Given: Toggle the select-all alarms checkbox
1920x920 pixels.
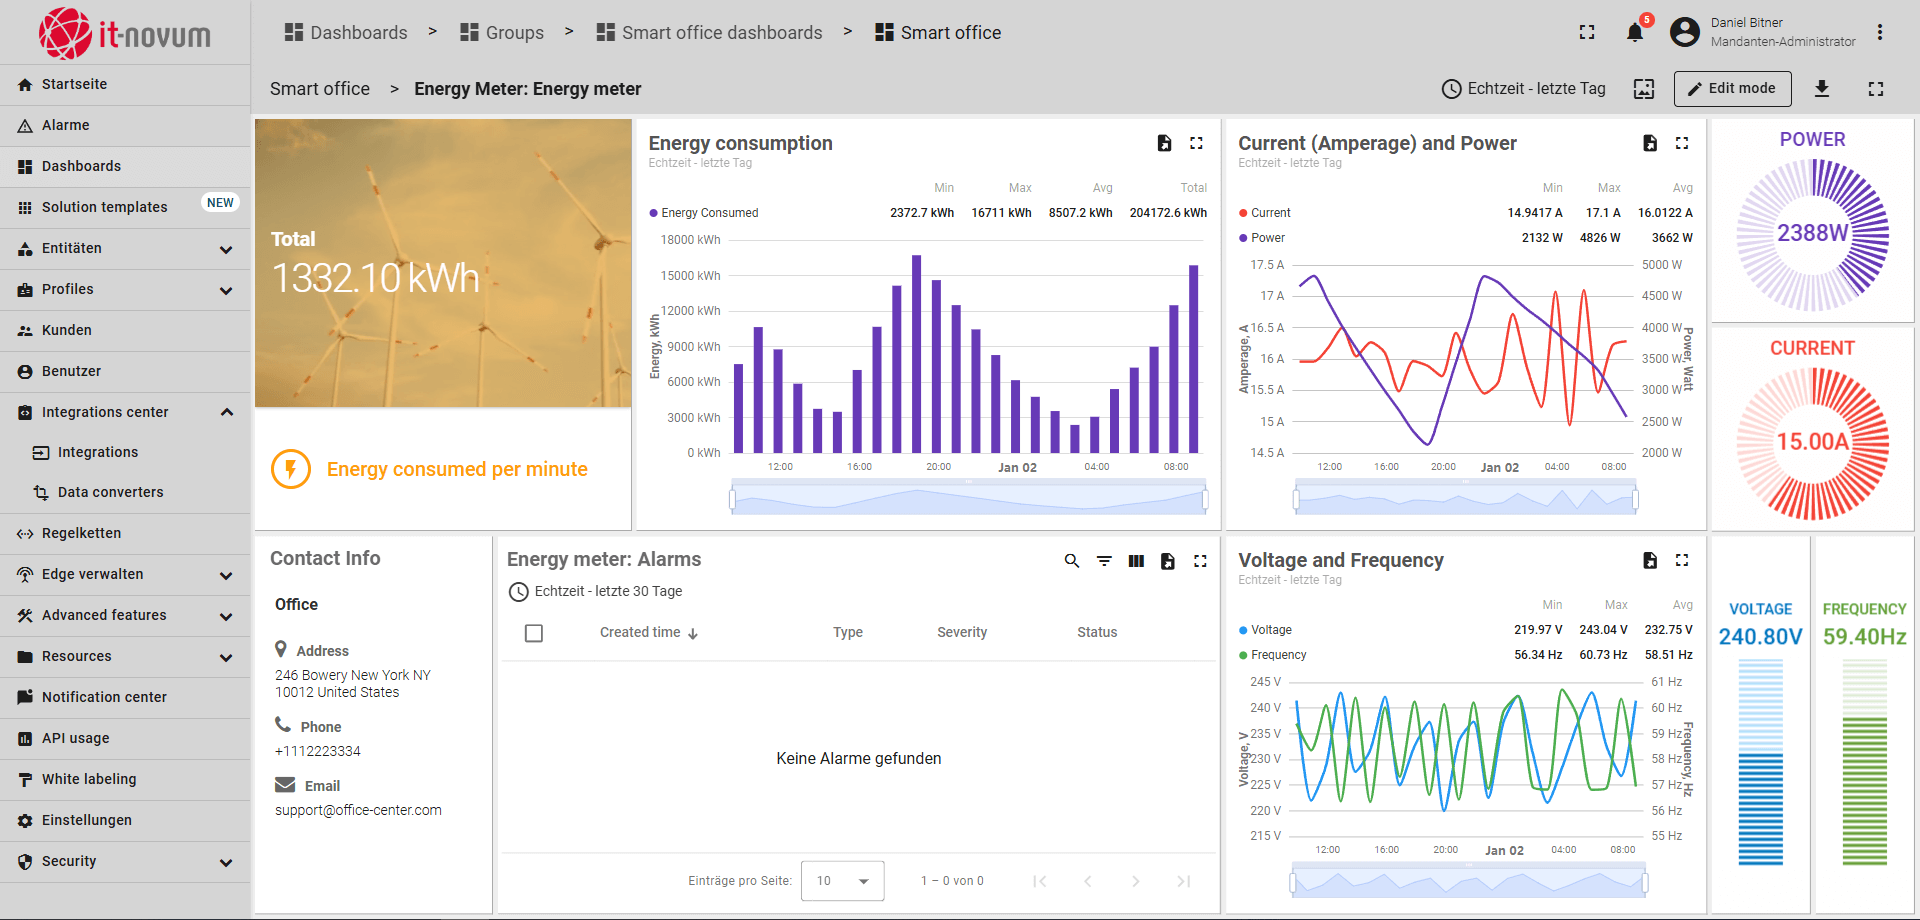Looking at the screenshot, I should point(534,633).
